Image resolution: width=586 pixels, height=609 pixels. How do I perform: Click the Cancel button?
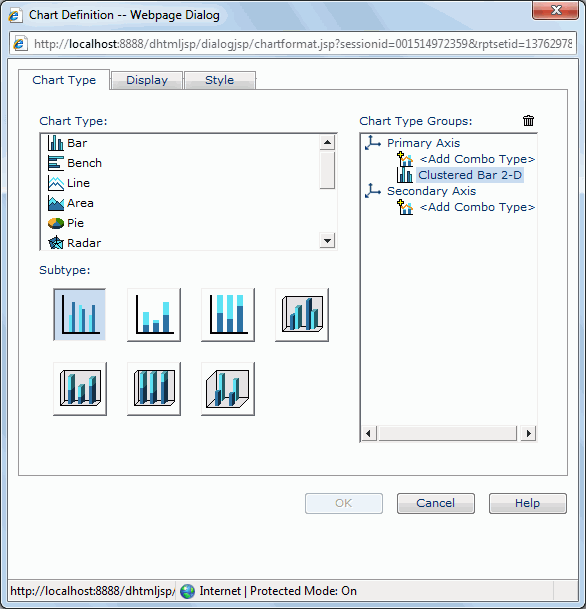coord(436,503)
